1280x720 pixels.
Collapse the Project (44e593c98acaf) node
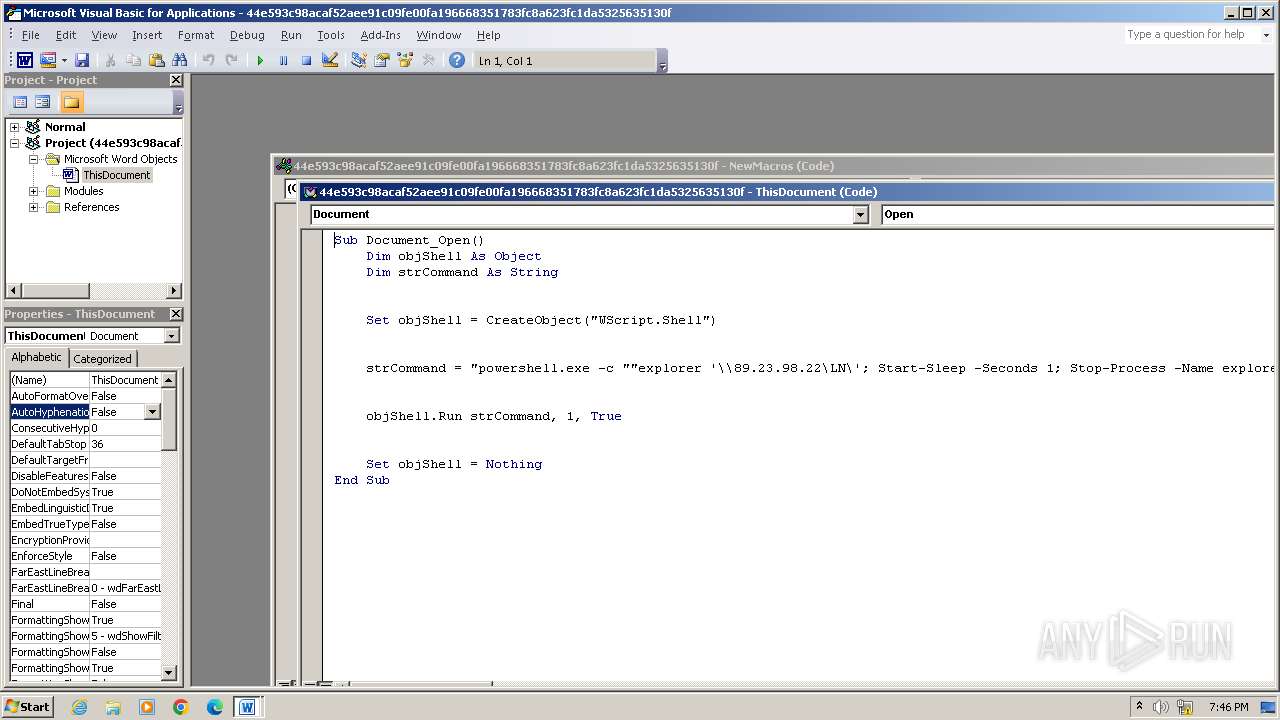pyautogui.click(x=14, y=143)
